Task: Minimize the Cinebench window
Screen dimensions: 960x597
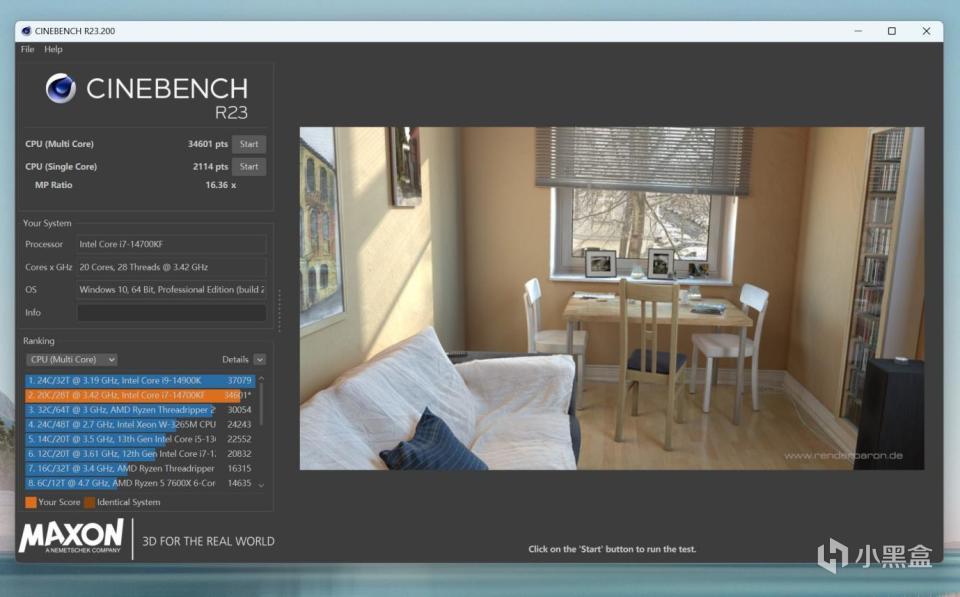Action: (858, 31)
